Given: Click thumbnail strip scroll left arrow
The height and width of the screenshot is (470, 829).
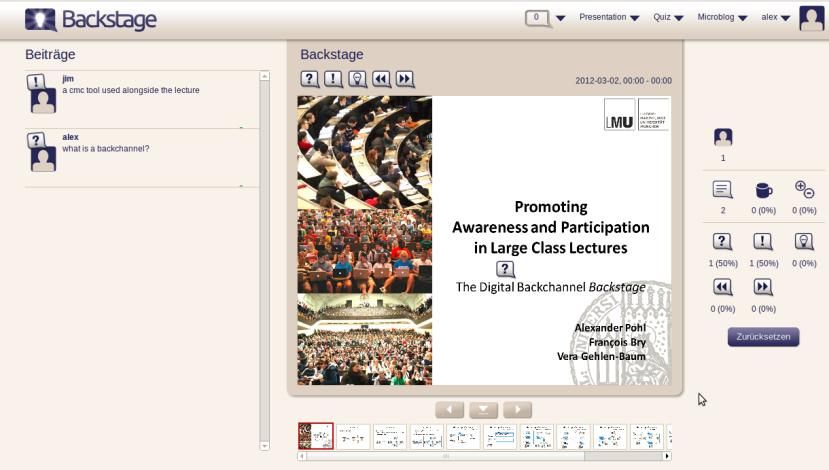Looking at the screenshot, I should click(302, 456).
